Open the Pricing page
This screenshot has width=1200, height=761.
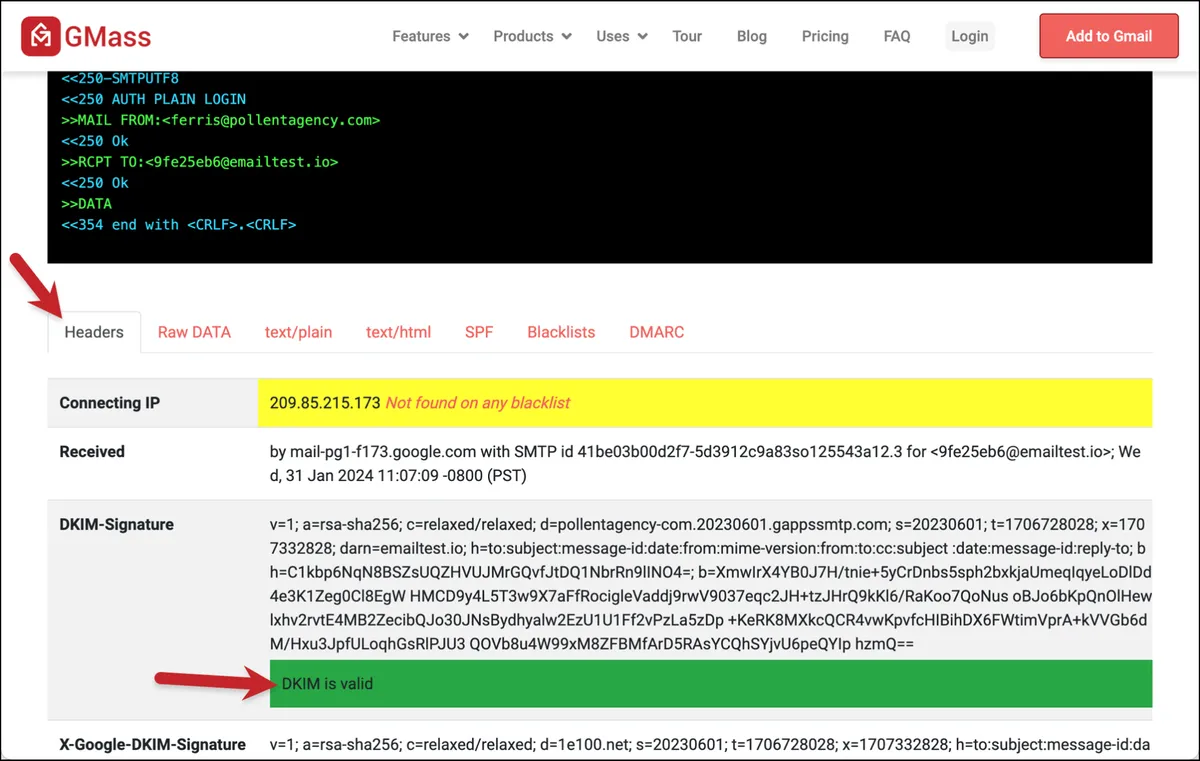tap(825, 36)
